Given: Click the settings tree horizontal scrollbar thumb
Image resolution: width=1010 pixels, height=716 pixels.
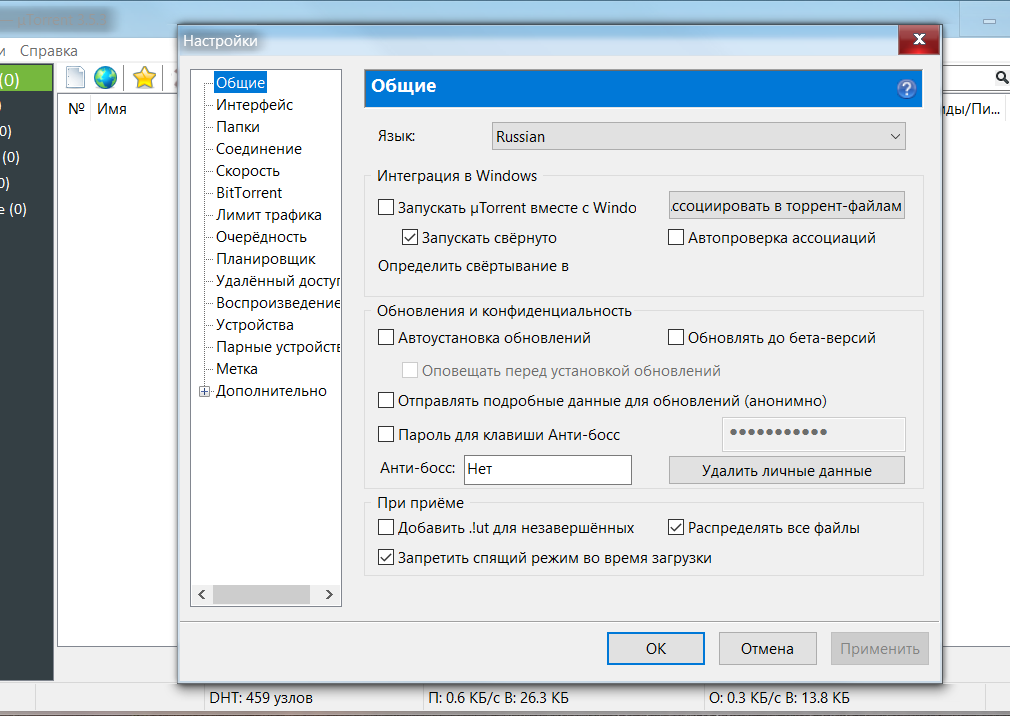Looking at the screenshot, I should click(261, 594).
